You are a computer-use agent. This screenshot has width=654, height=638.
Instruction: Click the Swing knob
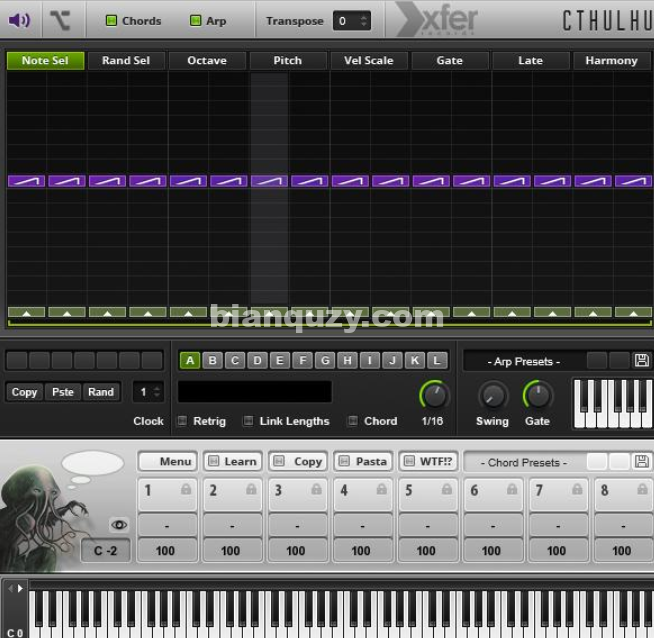[x=493, y=395]
